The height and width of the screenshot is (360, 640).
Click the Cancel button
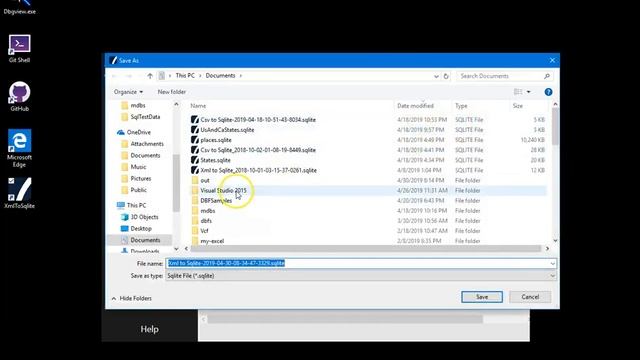[530, 297]
